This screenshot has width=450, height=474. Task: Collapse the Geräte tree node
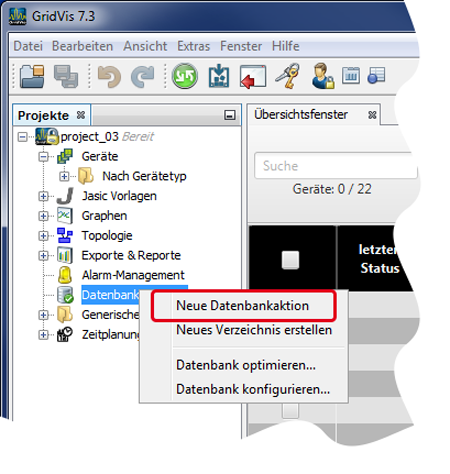[43, 156]
